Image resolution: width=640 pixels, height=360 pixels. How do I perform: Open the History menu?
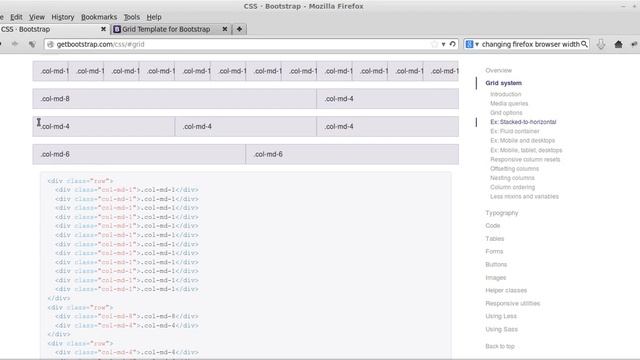click(62, 17)
